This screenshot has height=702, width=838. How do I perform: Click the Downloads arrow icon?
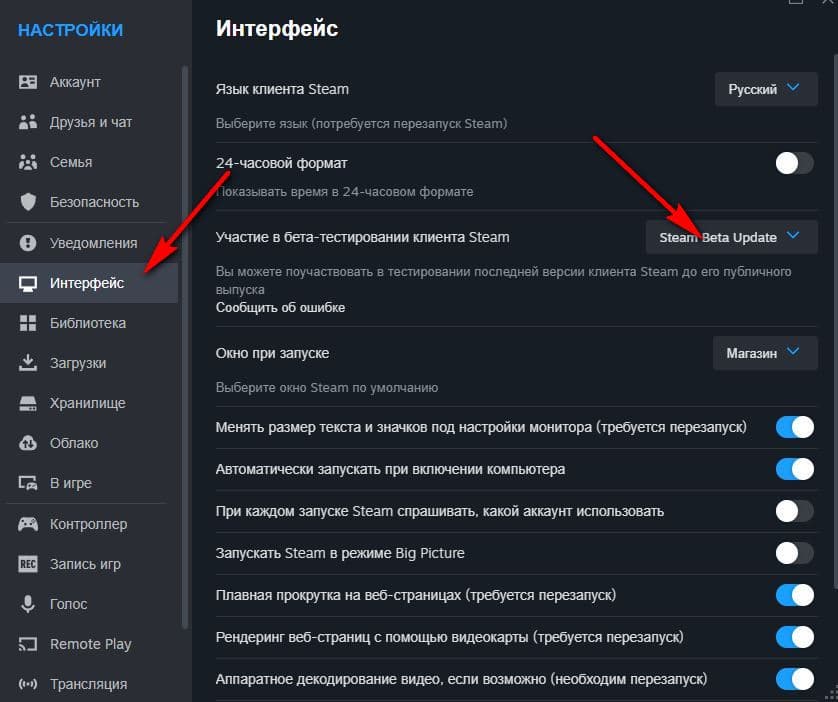(x=29, y=363)
